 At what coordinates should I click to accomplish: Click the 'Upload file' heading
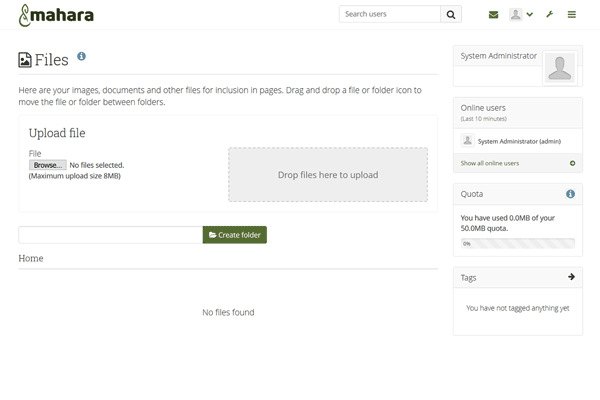[57, 133]
